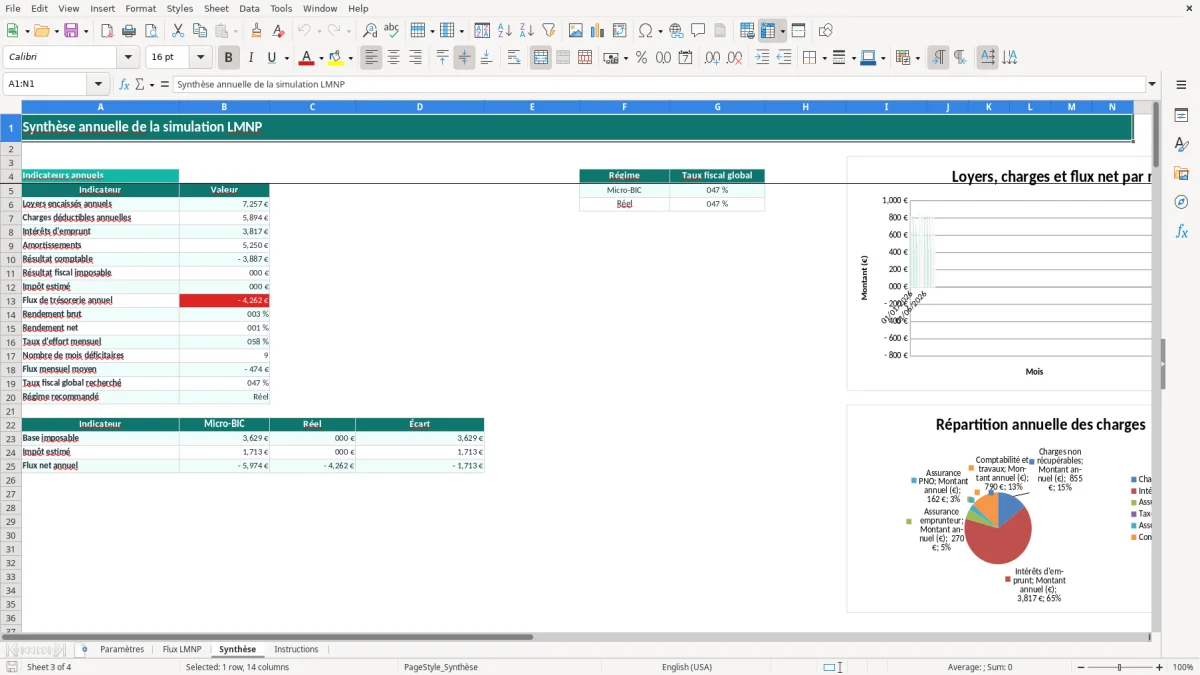Click the Open folder icon
1200x675 pixels.
[x=40, y=31]
